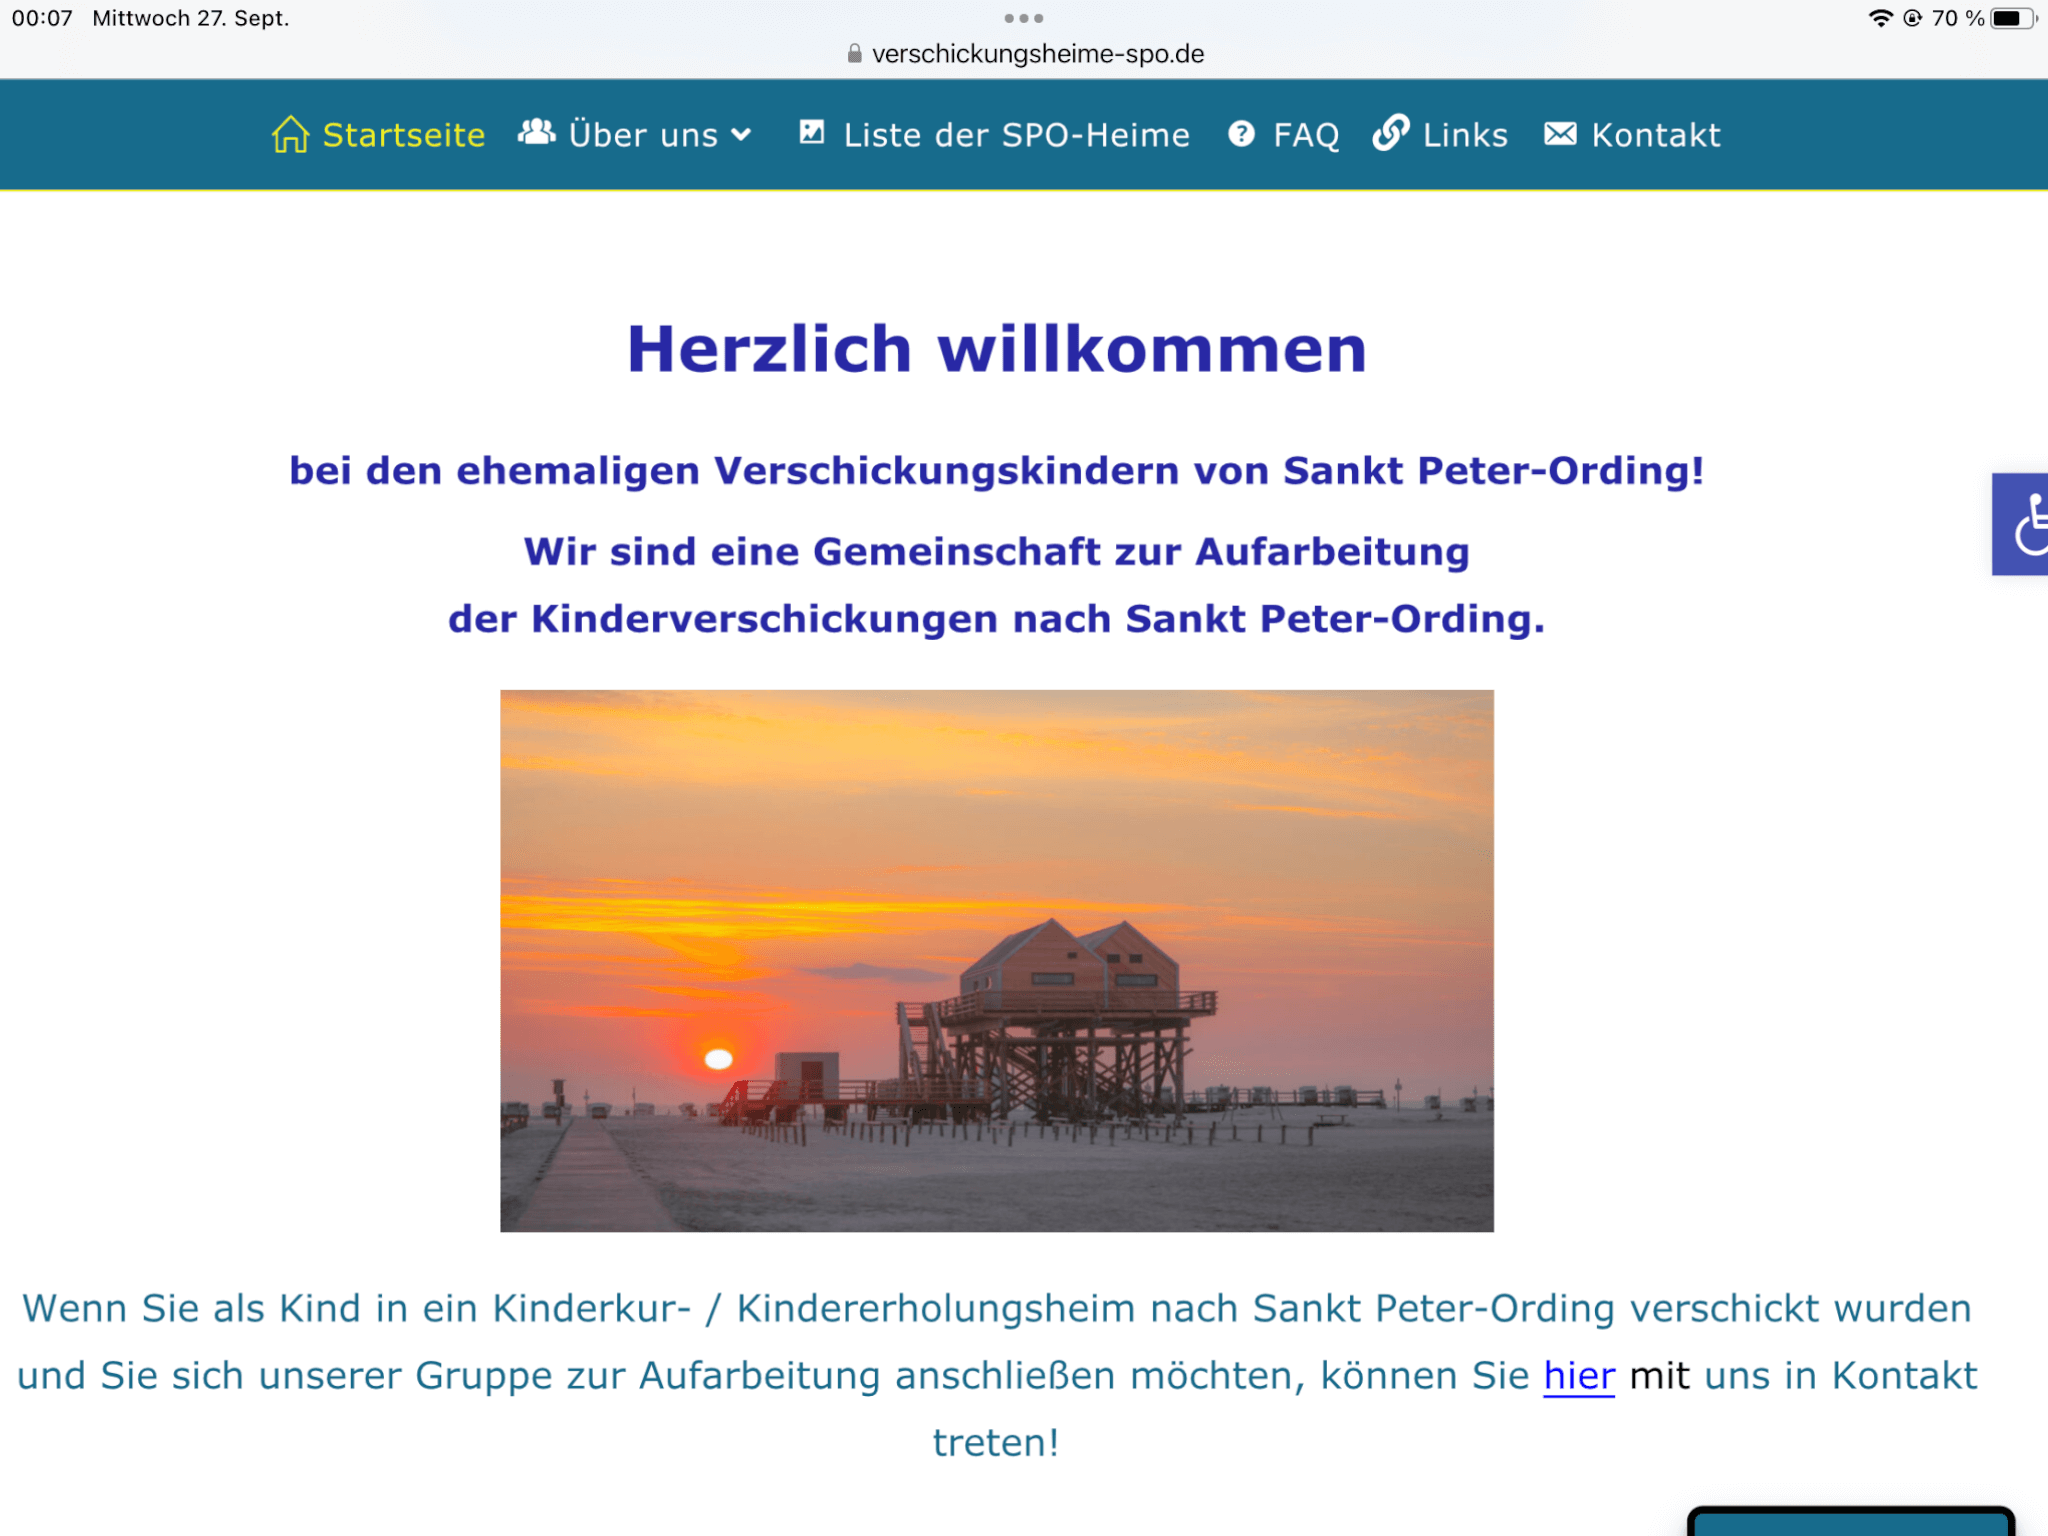Tap the three-dot multitasking control at top
The image size is (2048, 1536).
click(x=1023, y=18)
